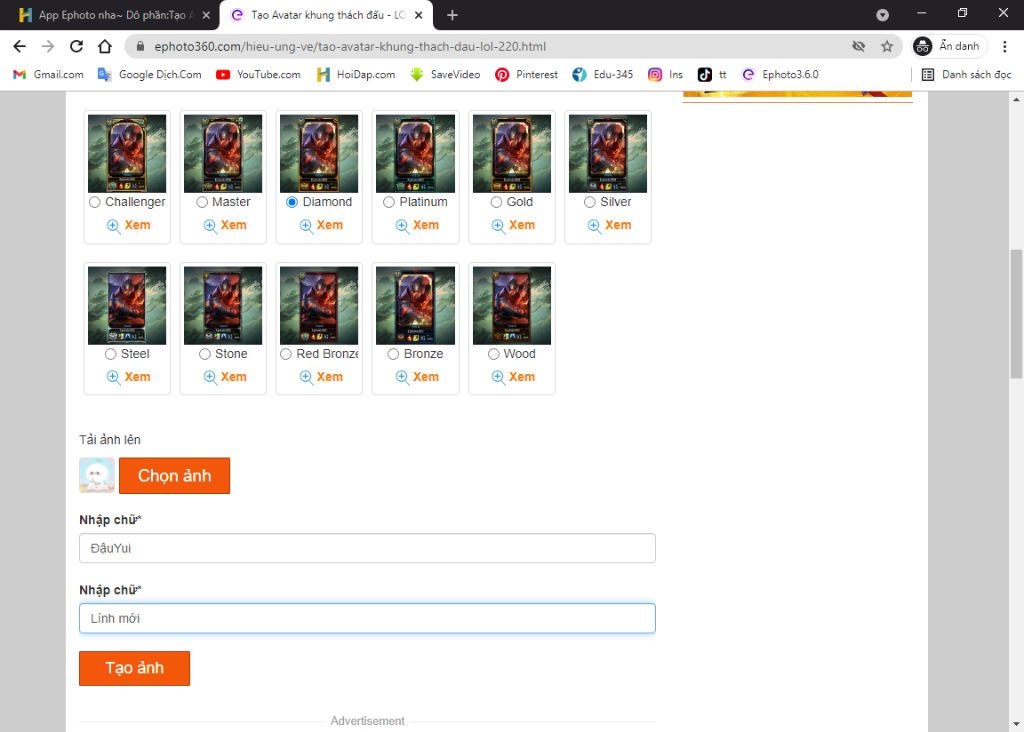The width and height of the screenshot is (1024, 732).
Task: Preview Gold frame with Xem
Action: pyautogui.click(x=513, y=225)
